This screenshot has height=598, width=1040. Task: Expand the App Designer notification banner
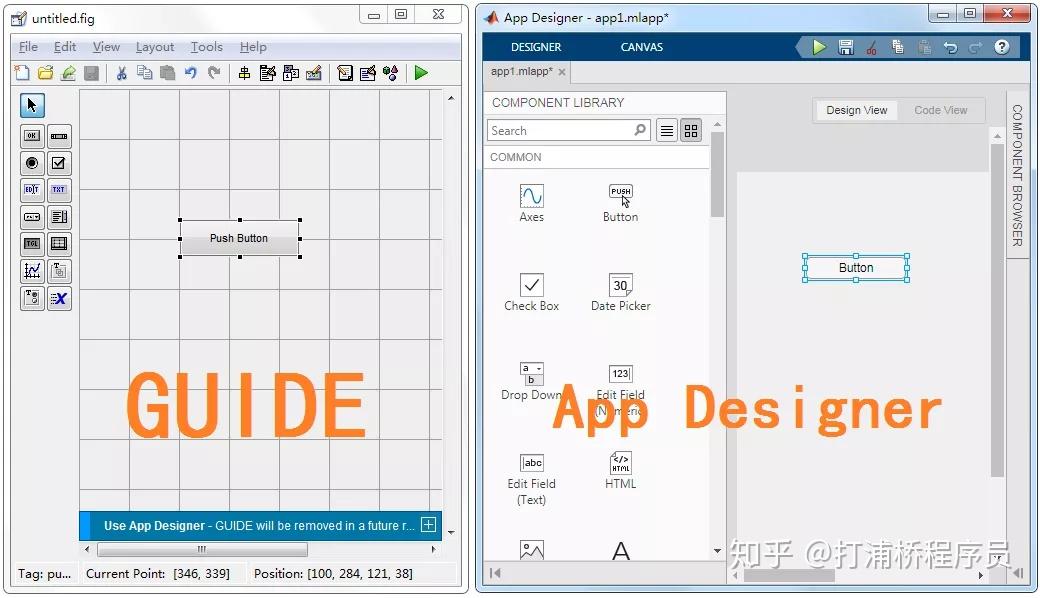click(x=428, y=525)
